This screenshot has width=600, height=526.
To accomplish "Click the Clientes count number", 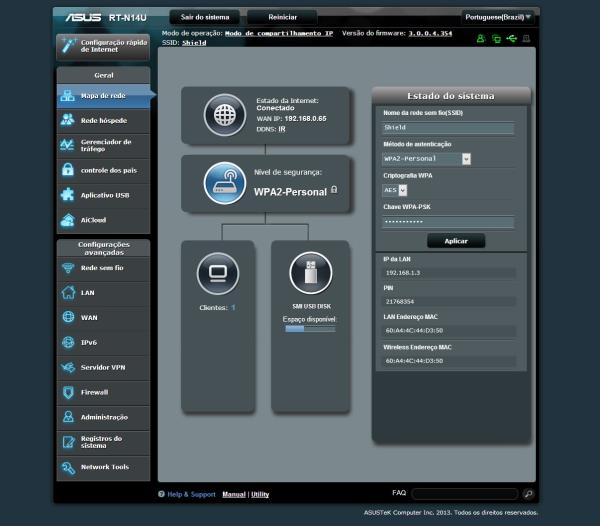I will [x=233, y=308].
